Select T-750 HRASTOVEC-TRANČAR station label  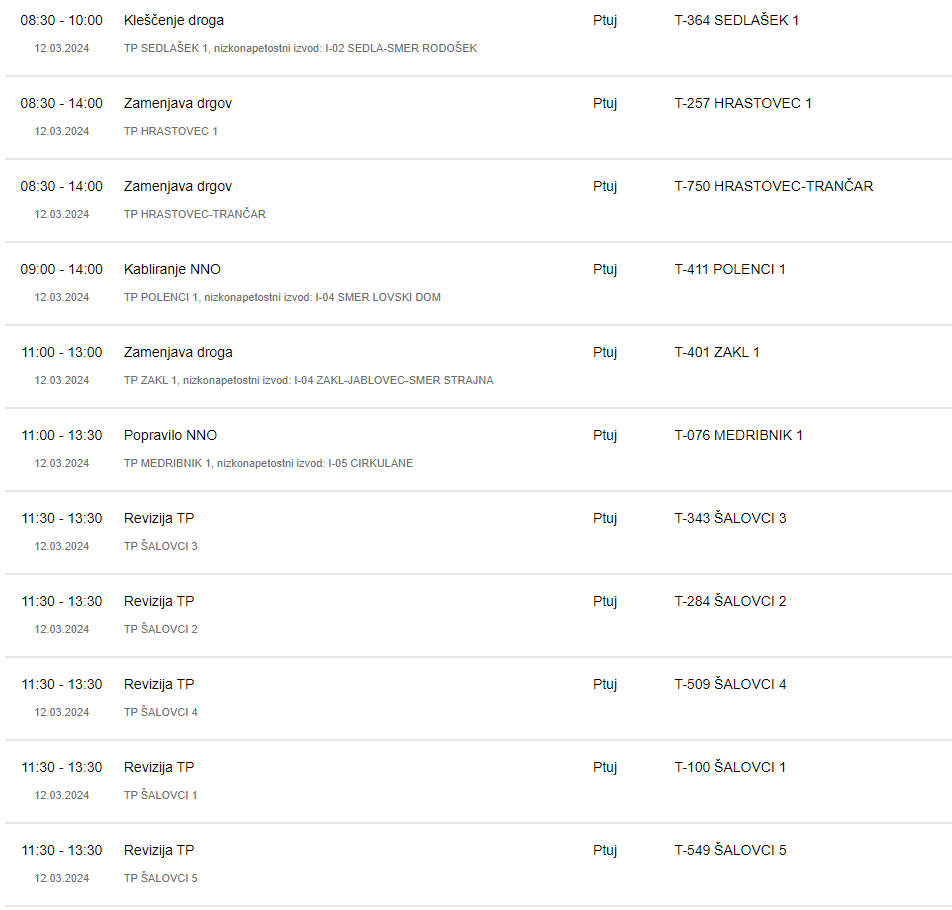coord(774,186)
